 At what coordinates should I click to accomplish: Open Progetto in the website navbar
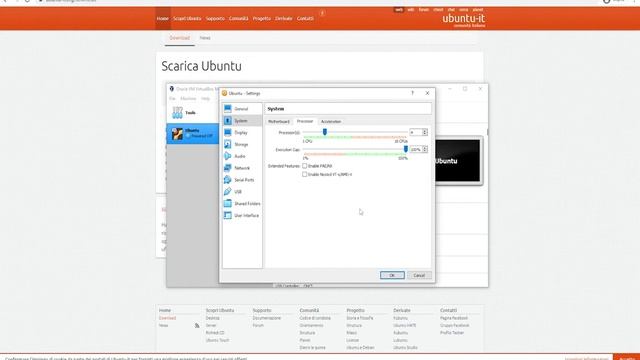(x=262, y=18)
